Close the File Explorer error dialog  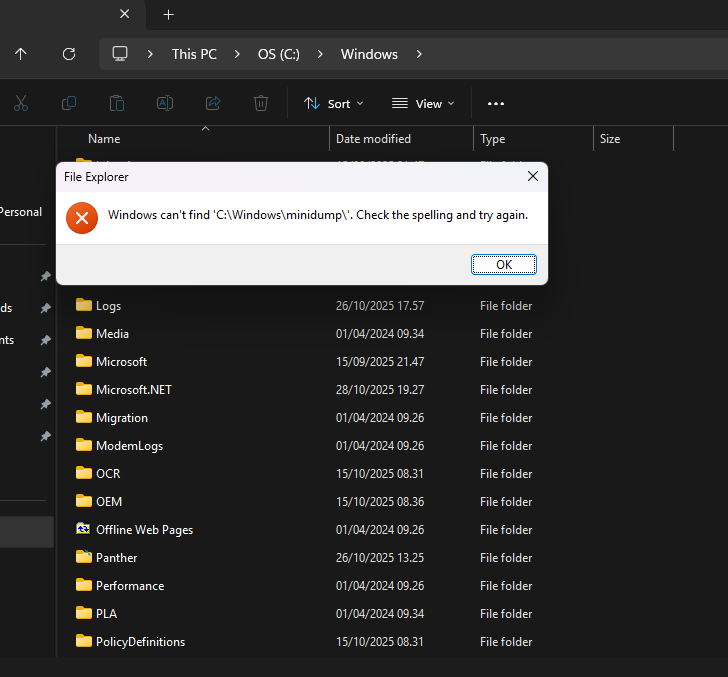pyautogui.click(x=533, y=177)
